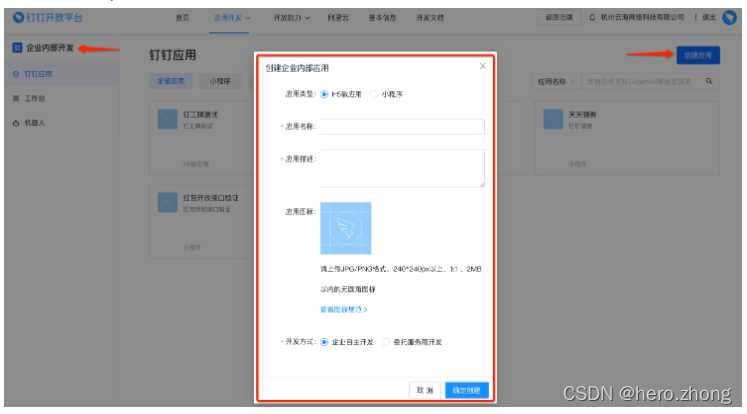Viewport: 747px width, 414px height.
Task: Click the 工作台 sidebar icon
Action: click(x=16, y=98)
